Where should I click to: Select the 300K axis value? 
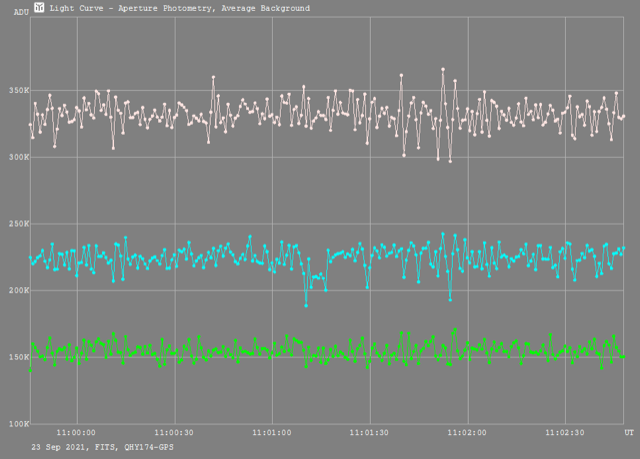pos(19,157)
